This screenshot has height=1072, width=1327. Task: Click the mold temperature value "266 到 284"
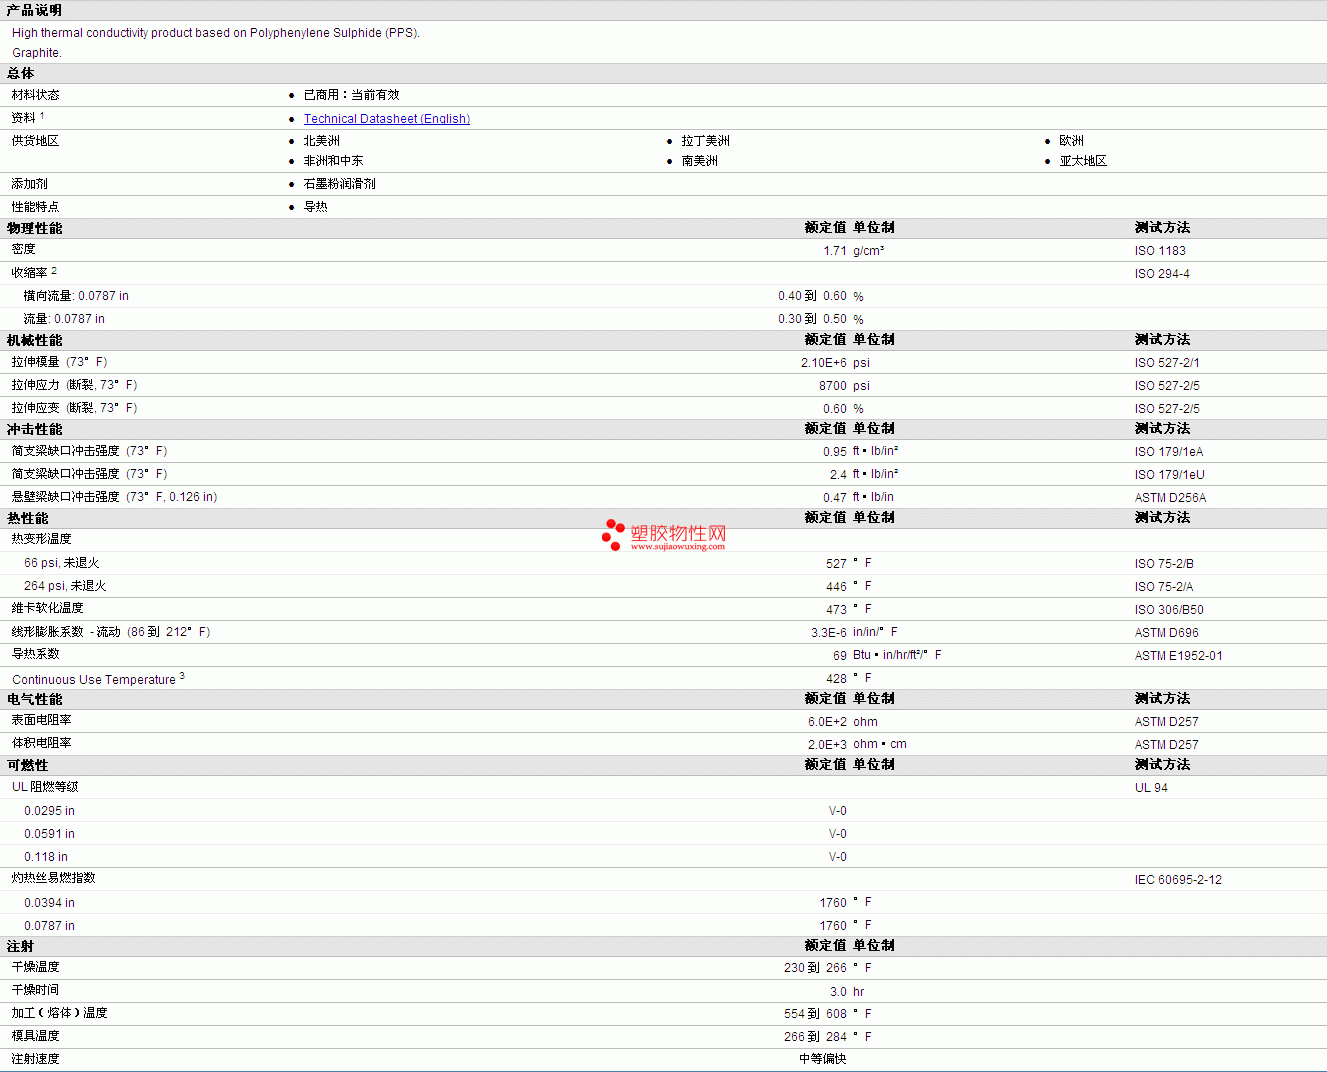click(x=815, y=1037)
